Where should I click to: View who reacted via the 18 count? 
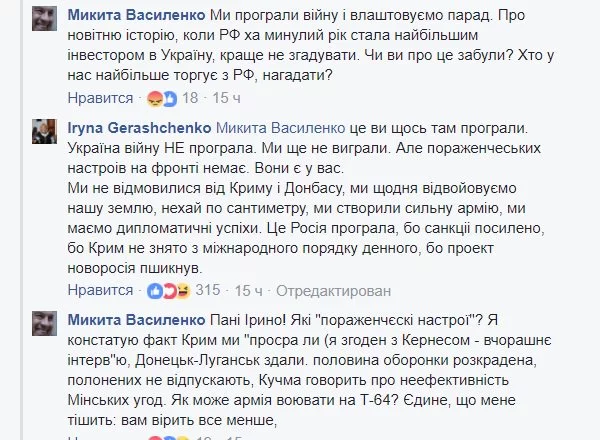[193, 98]
